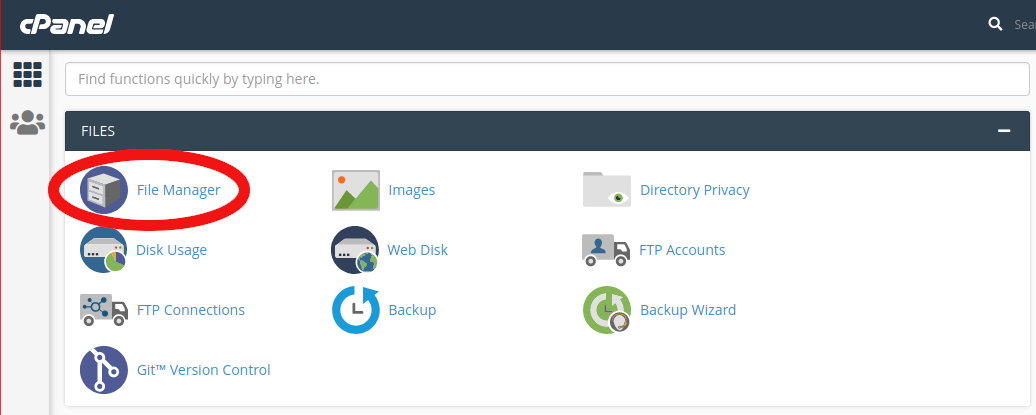This screenshot has height=415, width=1036.
Task: Focus the 'Find functions quickly' search field
Action: click(547, 79)
